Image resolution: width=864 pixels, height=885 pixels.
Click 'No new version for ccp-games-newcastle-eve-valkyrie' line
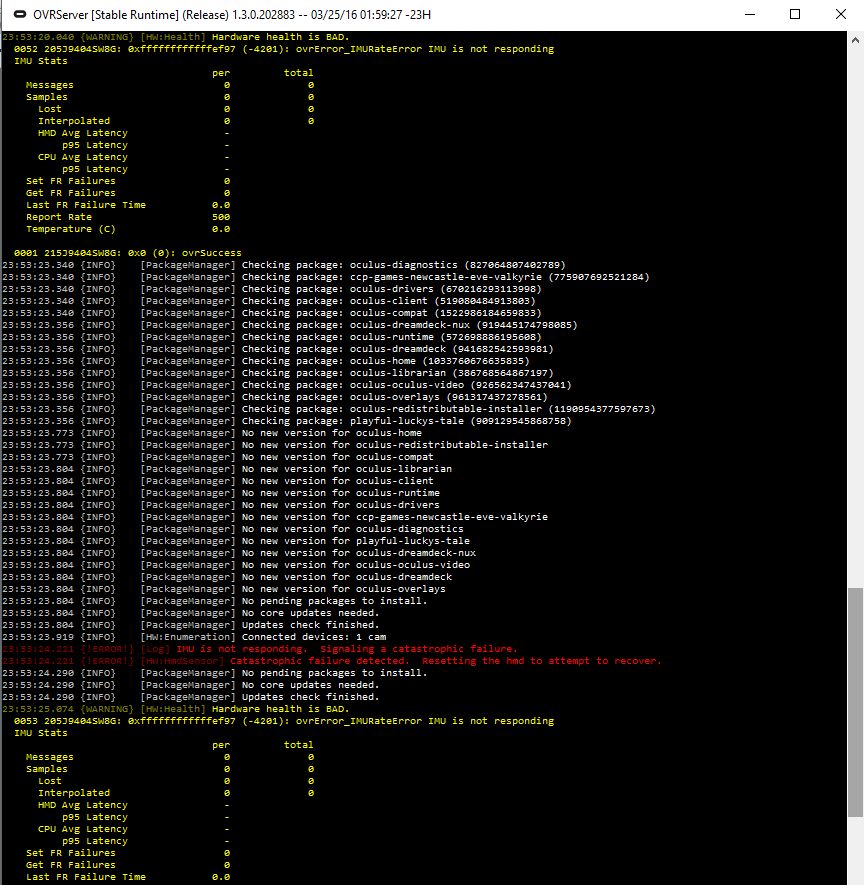[x=275, y=516]
